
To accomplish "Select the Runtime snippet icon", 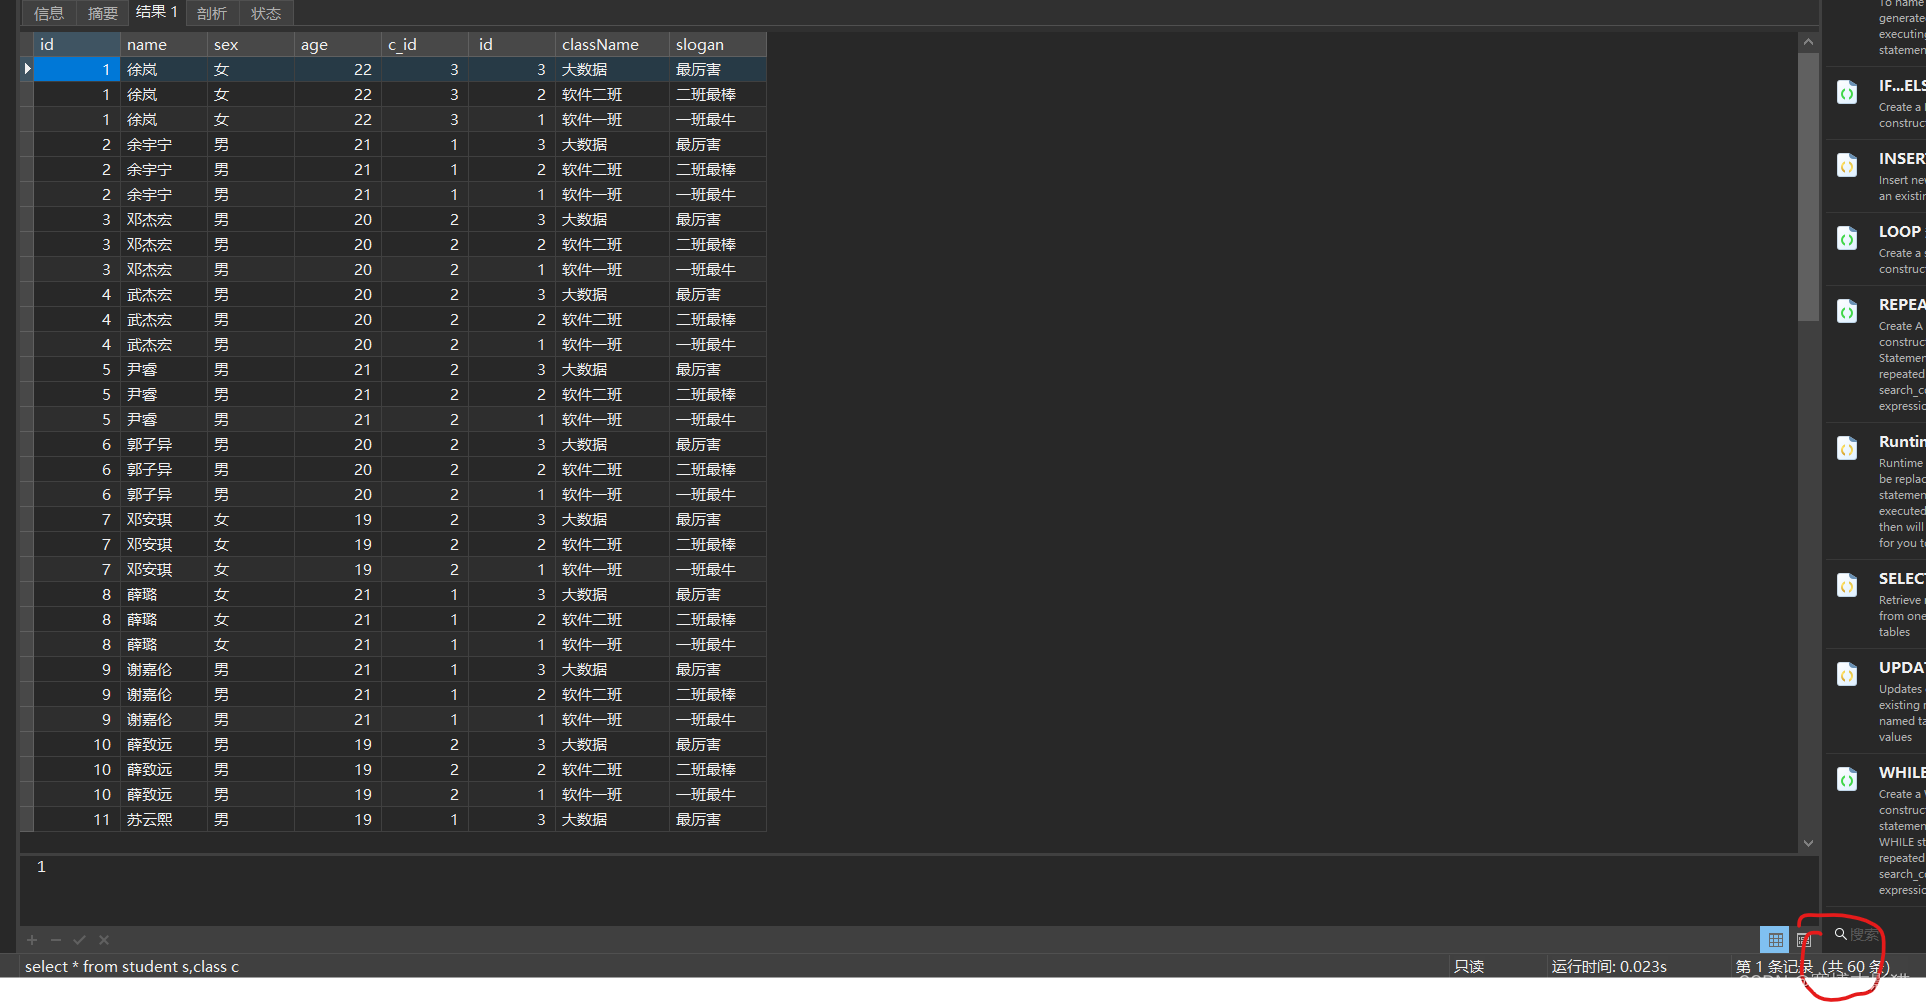I will click(1847, 448).
